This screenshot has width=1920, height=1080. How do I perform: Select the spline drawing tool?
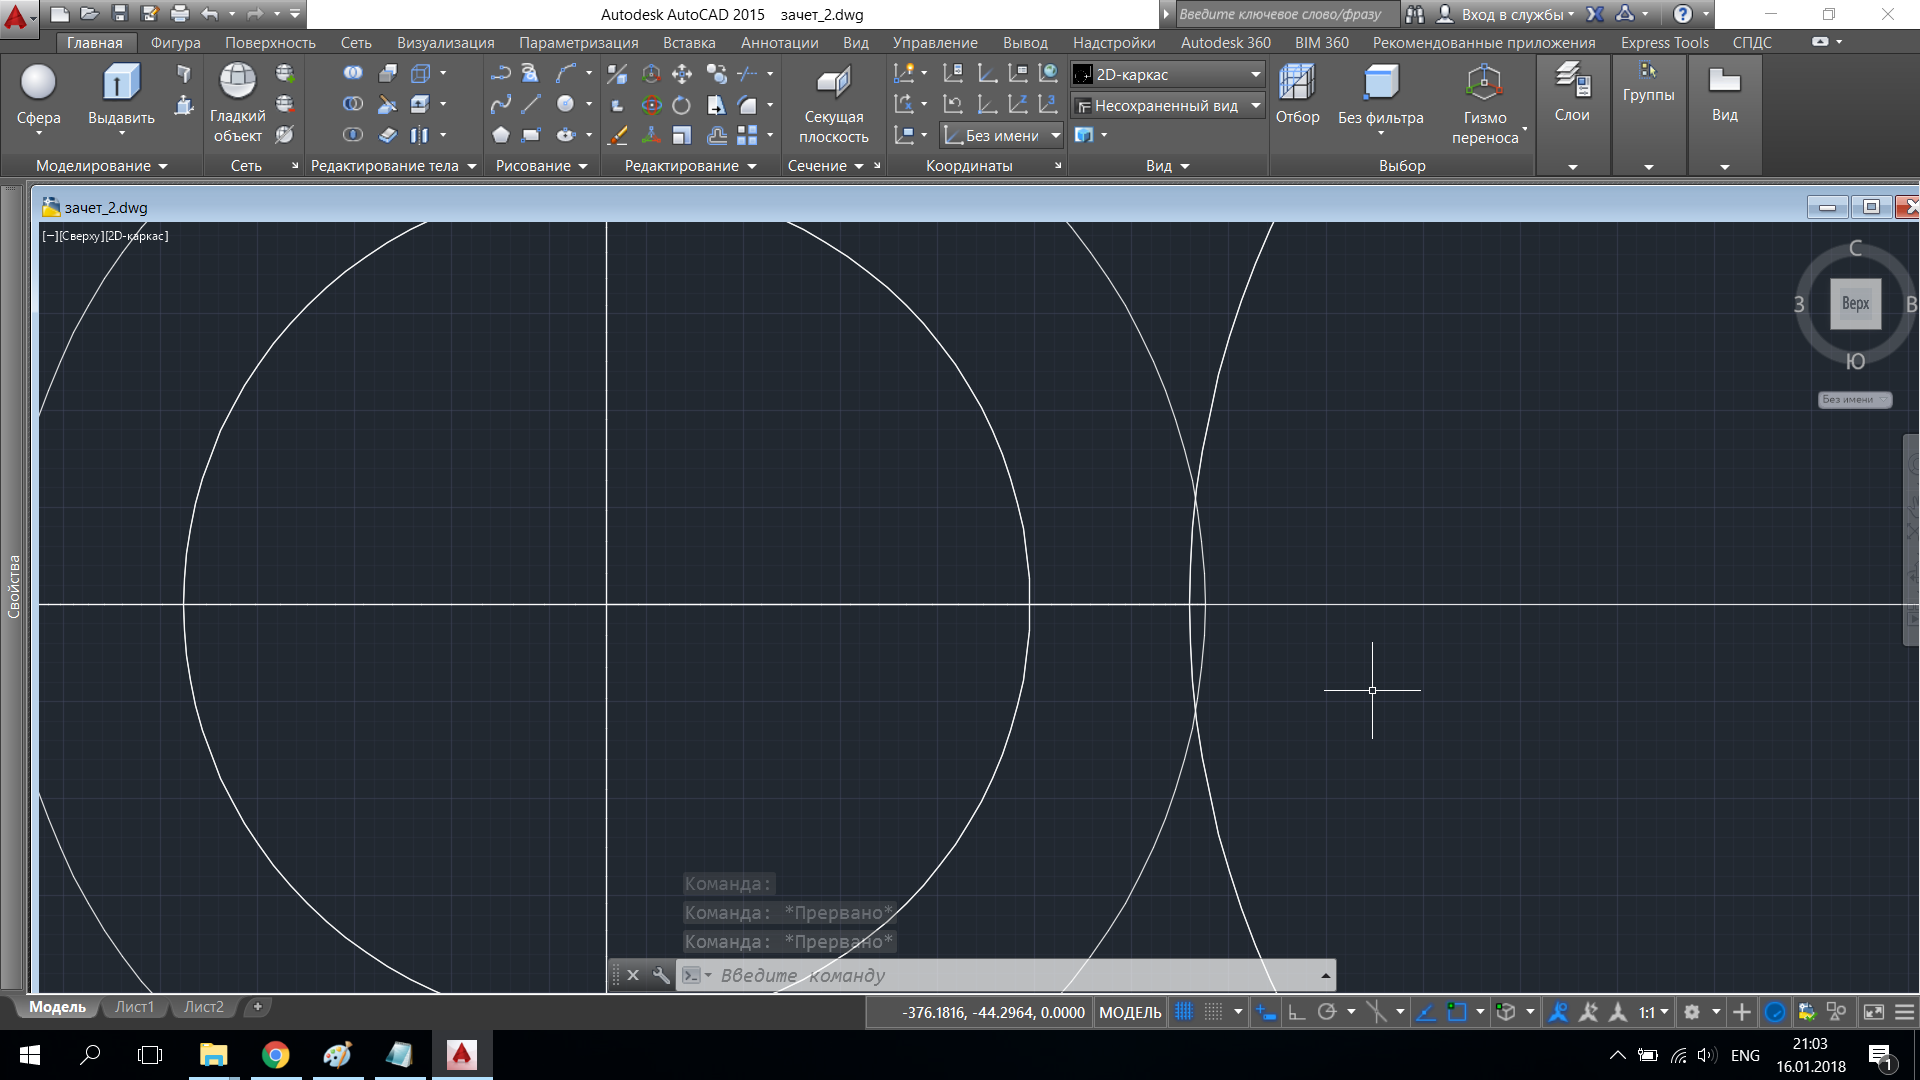[x=501, y=104]
